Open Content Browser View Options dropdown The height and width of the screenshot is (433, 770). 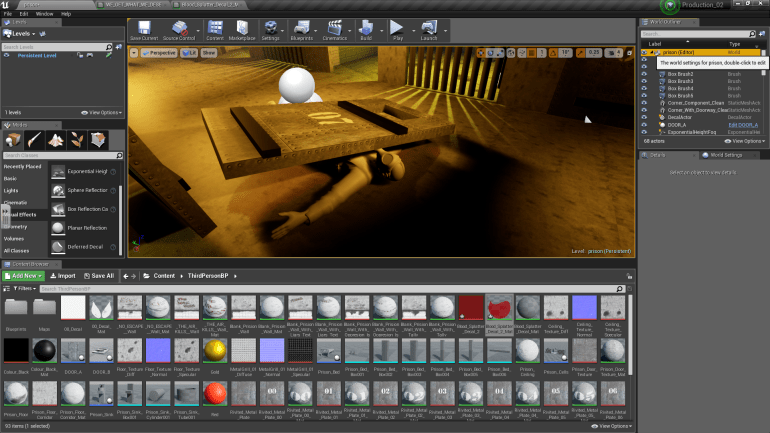click(x=612, y=426)
